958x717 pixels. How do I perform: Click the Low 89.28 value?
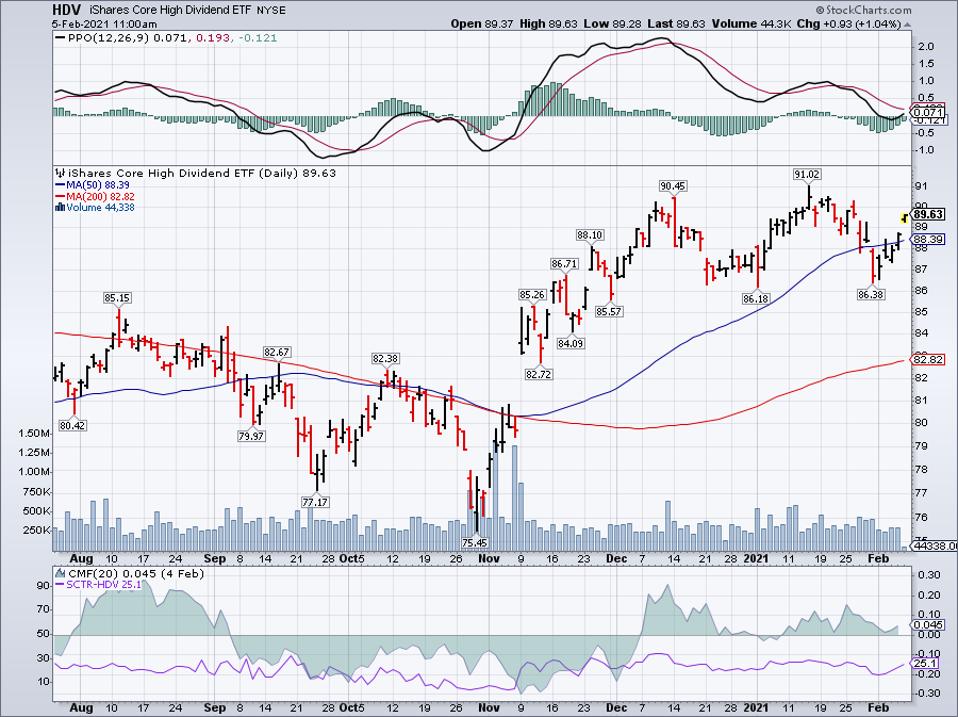(x=612, y=24)
